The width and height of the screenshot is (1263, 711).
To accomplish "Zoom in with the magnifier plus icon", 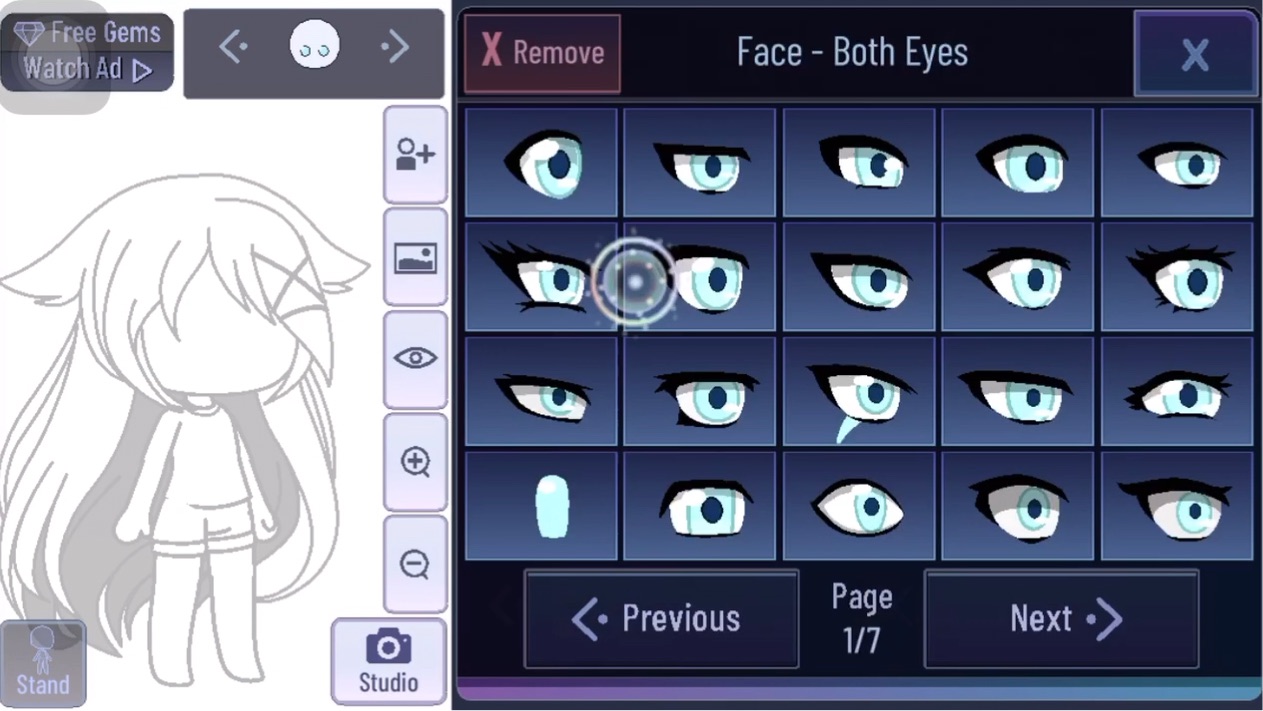I will pos(415,461).
